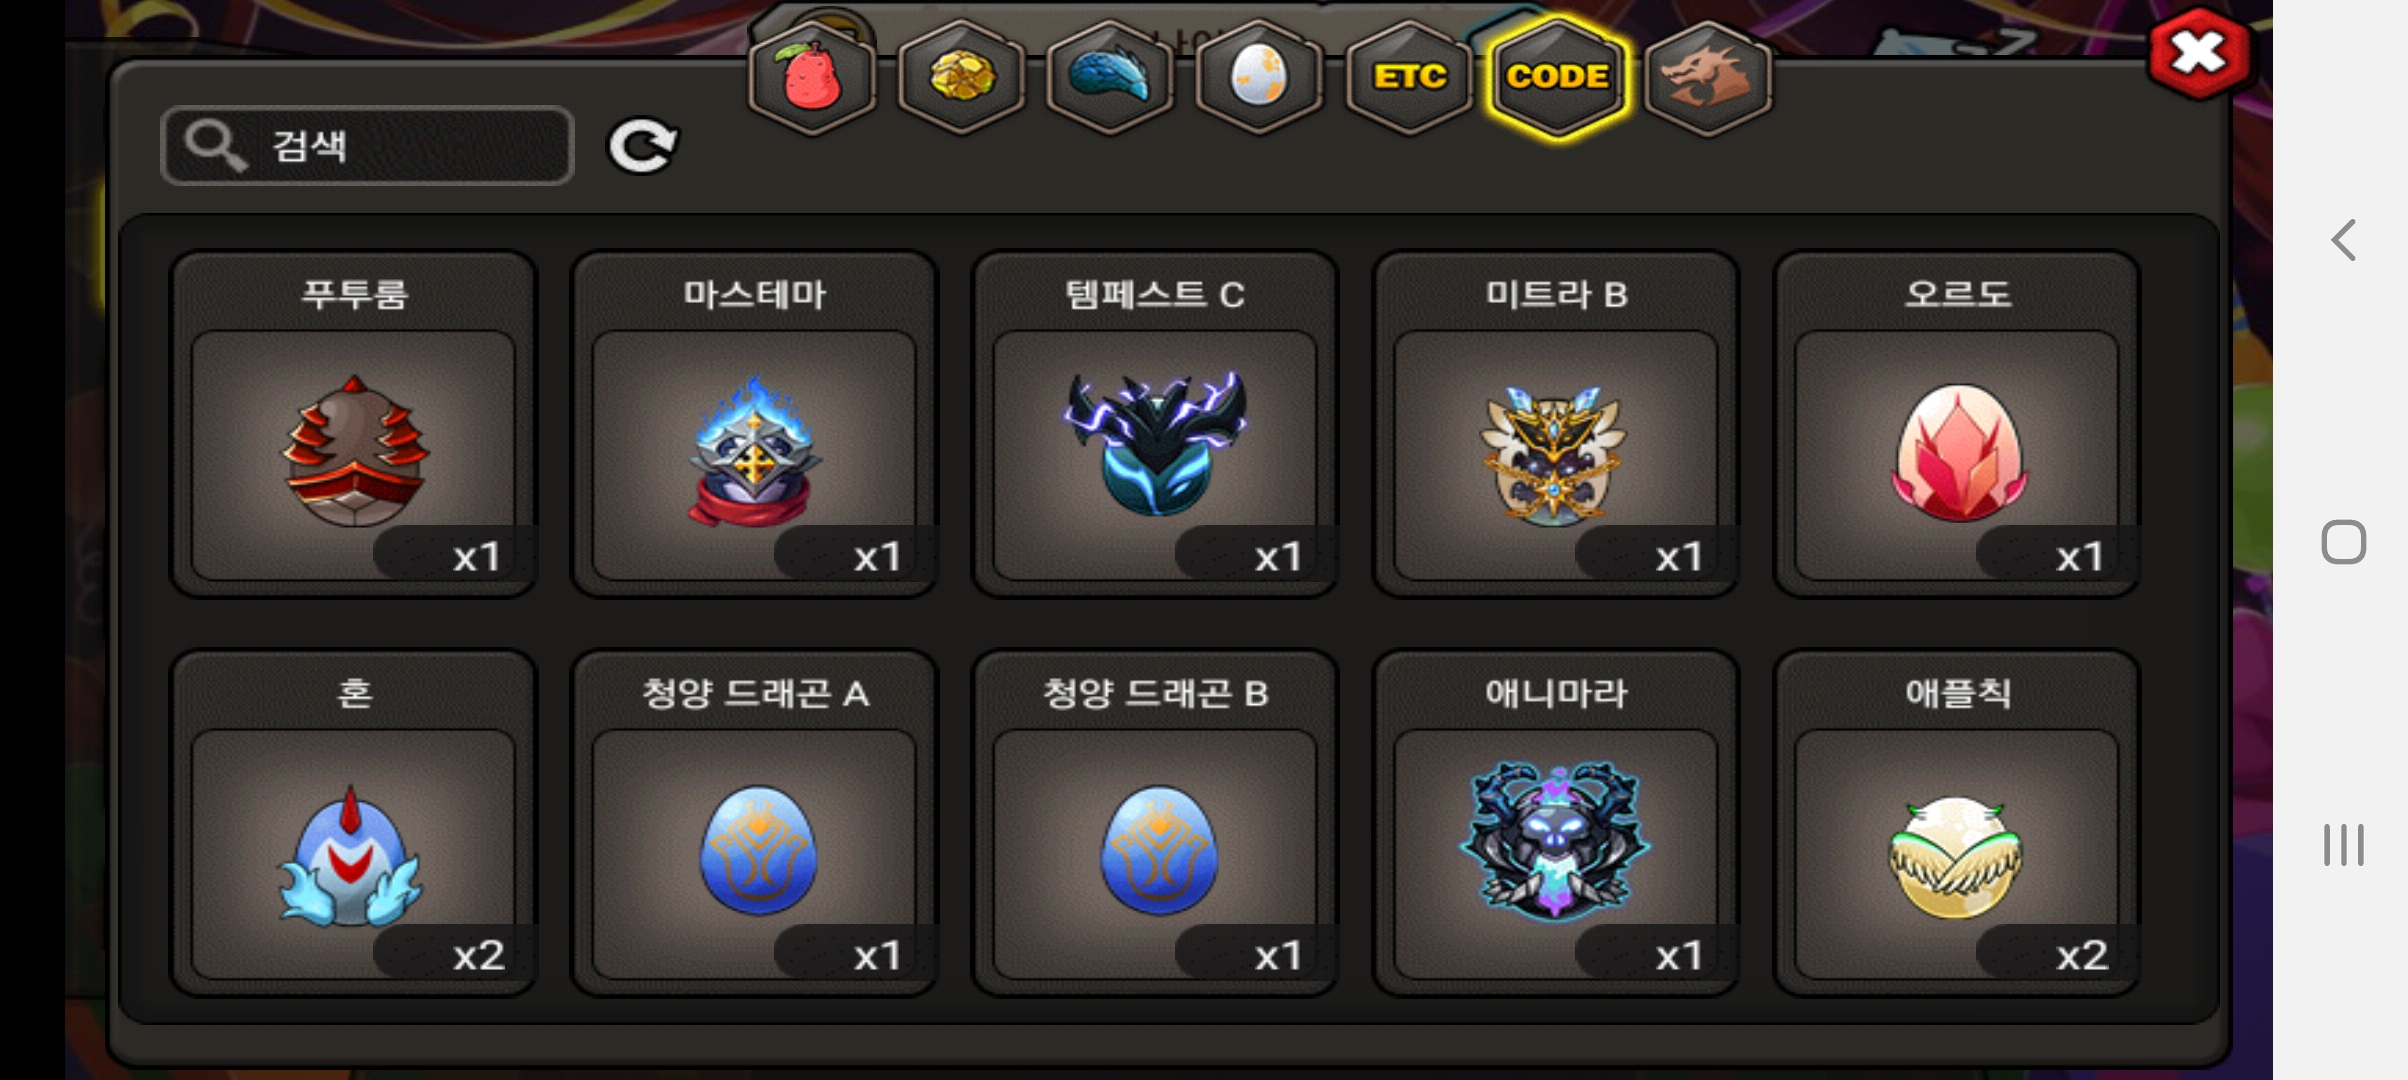Choose the 템페스트 C egg
This screenshot has width=2408, height=1080.
coord(1155,424)
